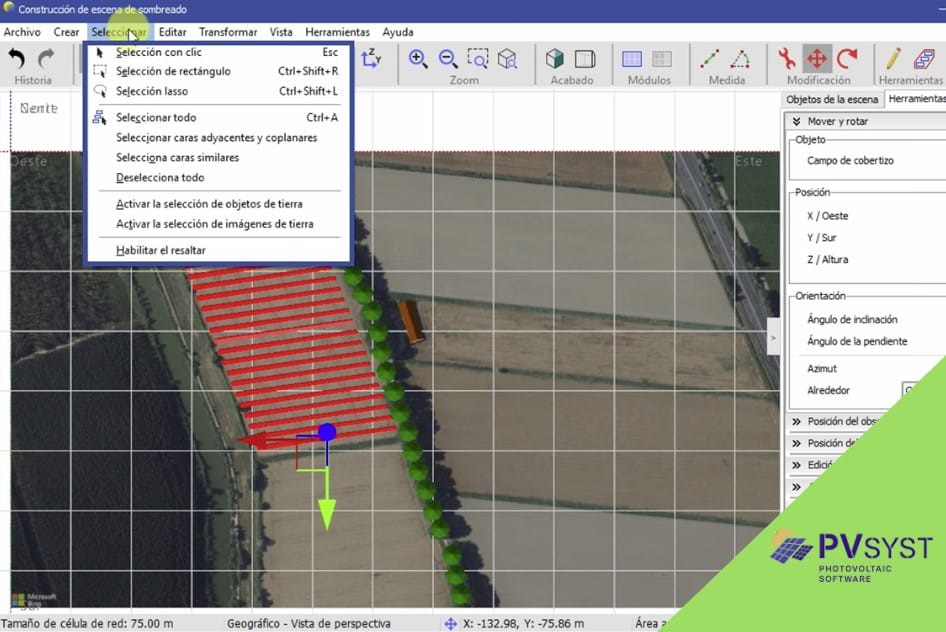Image resolution: width=946 pixels, height=632 pixels.
Task: Toggle Habilitar el resaltar
Action: click(218, 250)
